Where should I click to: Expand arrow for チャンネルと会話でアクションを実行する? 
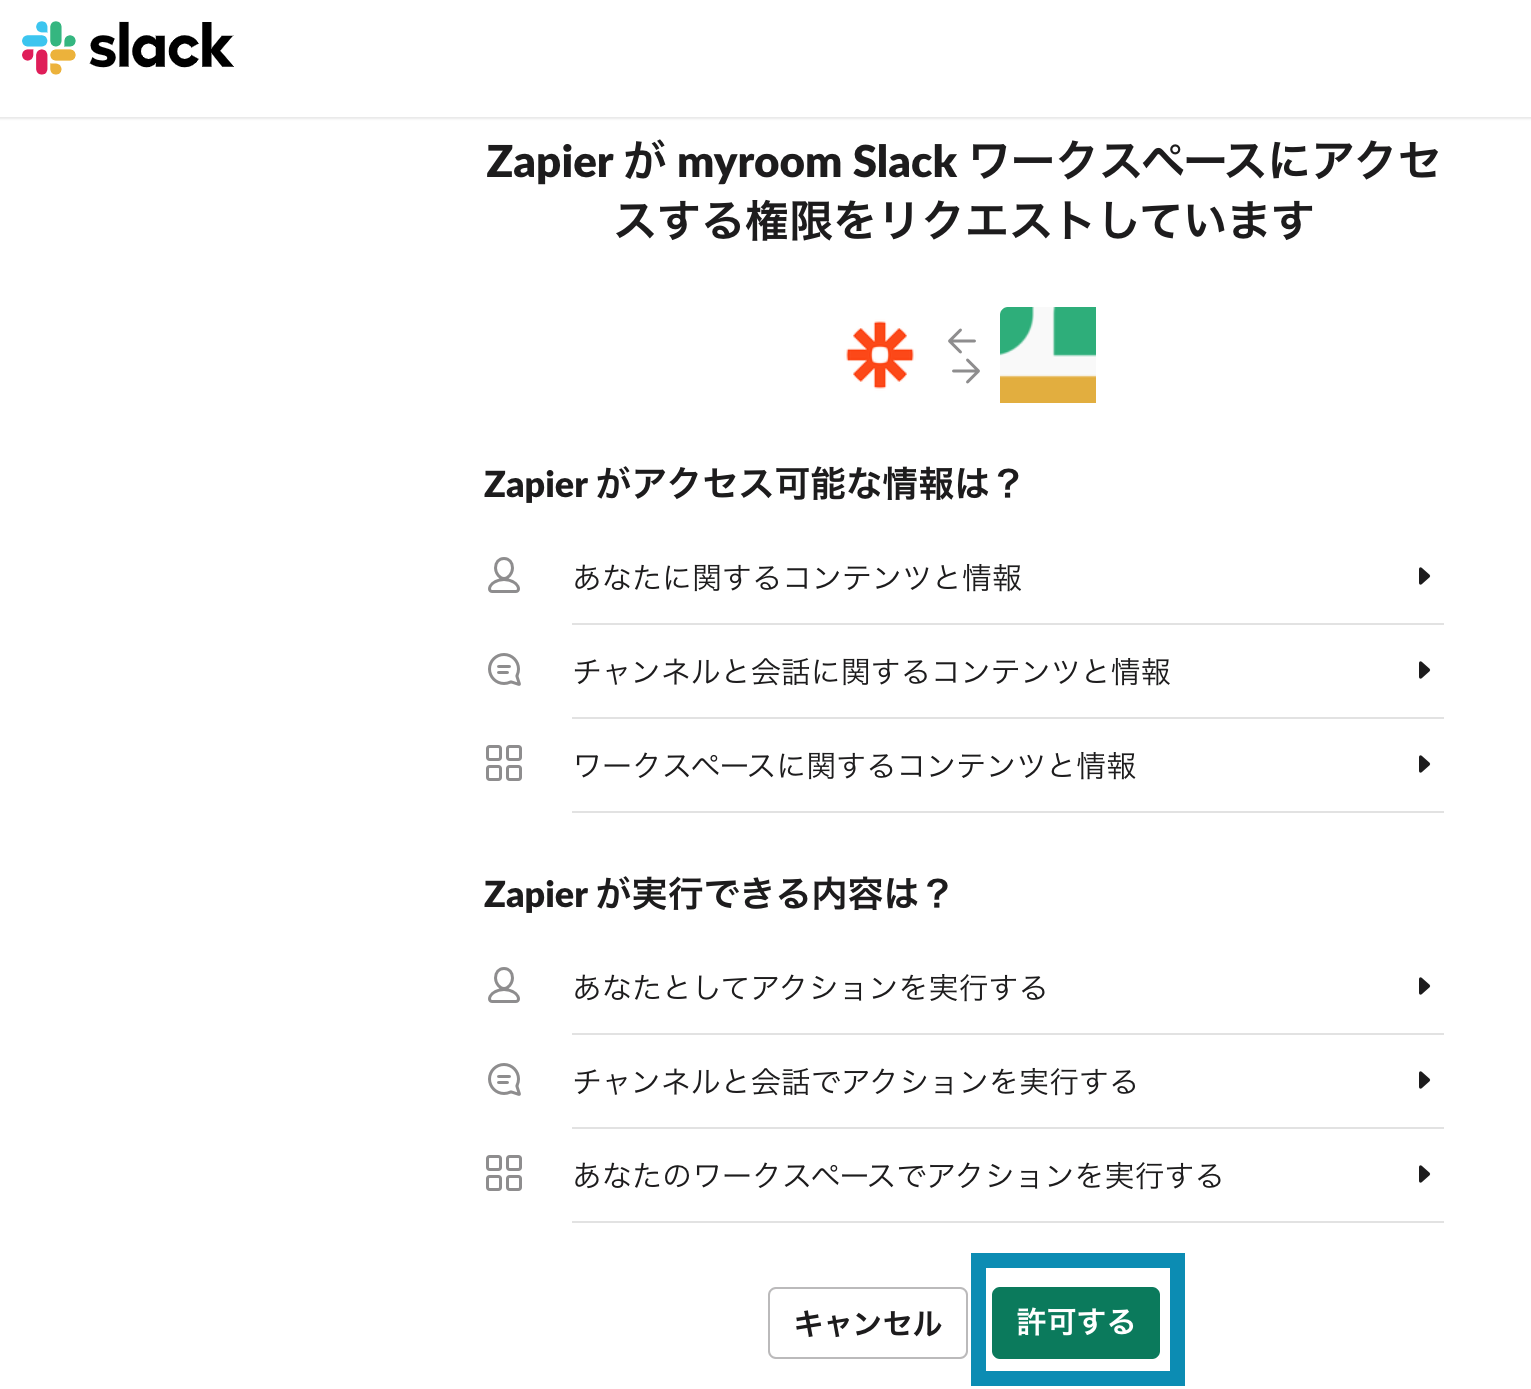[1424, 1080]
